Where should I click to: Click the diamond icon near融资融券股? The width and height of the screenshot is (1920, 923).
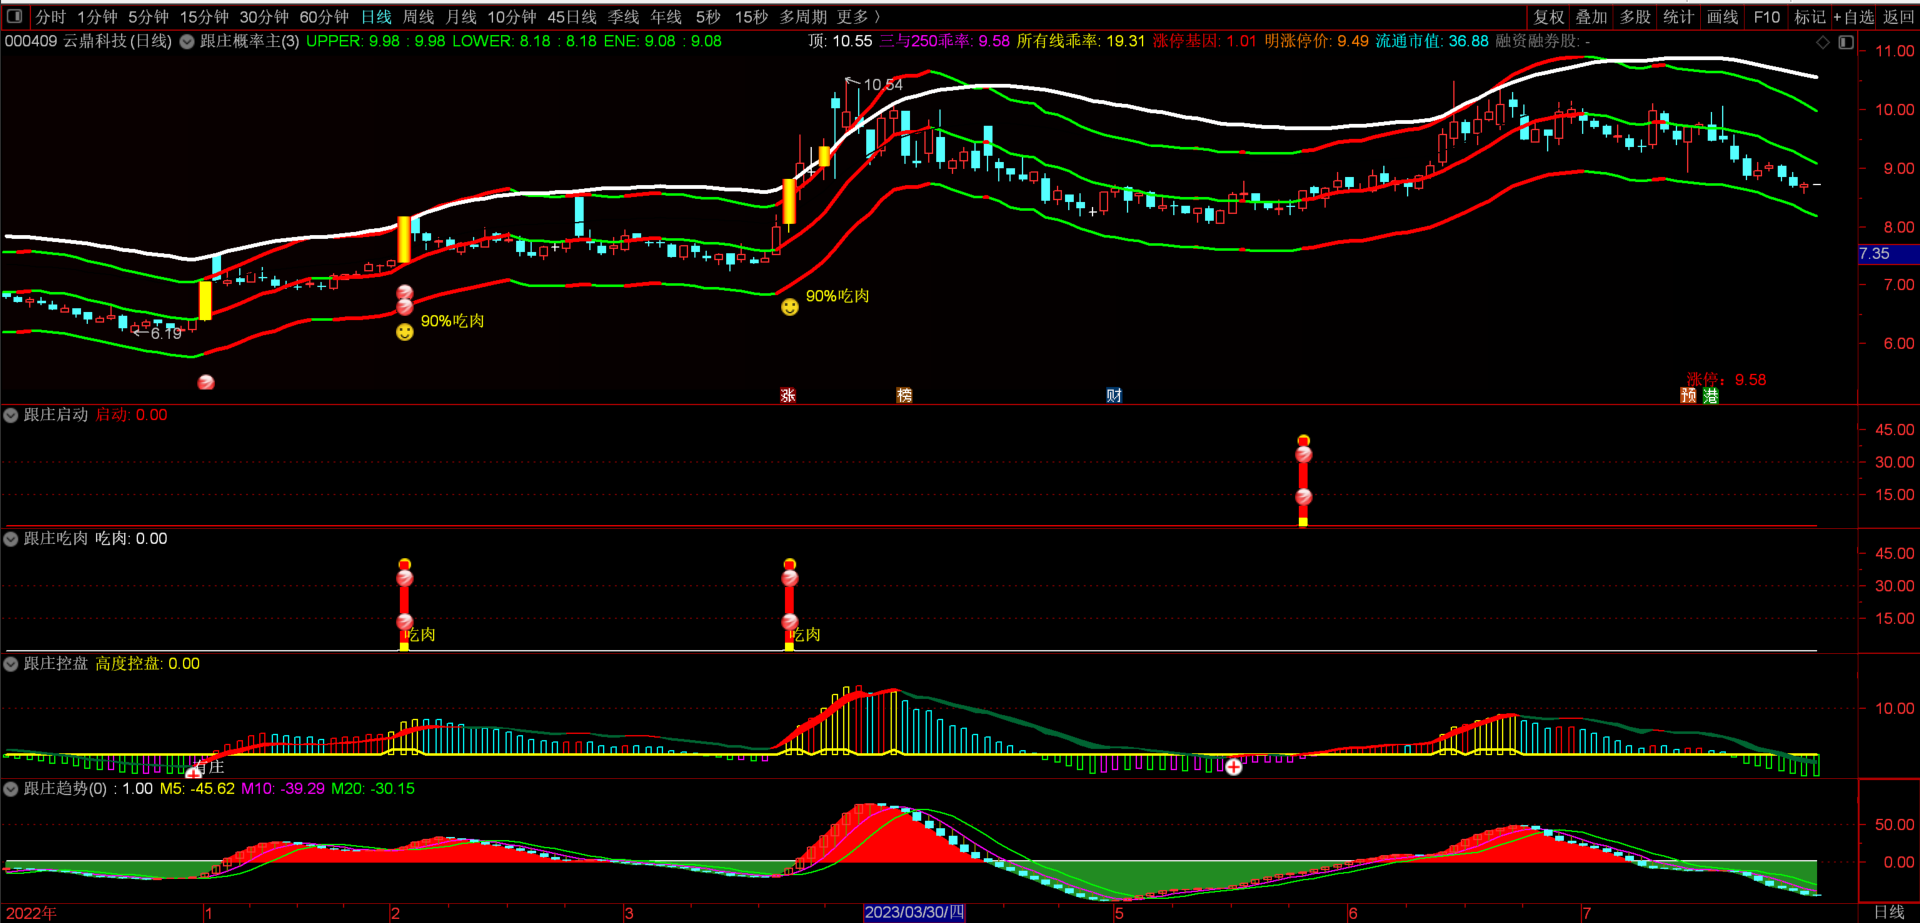[1823, 42]
